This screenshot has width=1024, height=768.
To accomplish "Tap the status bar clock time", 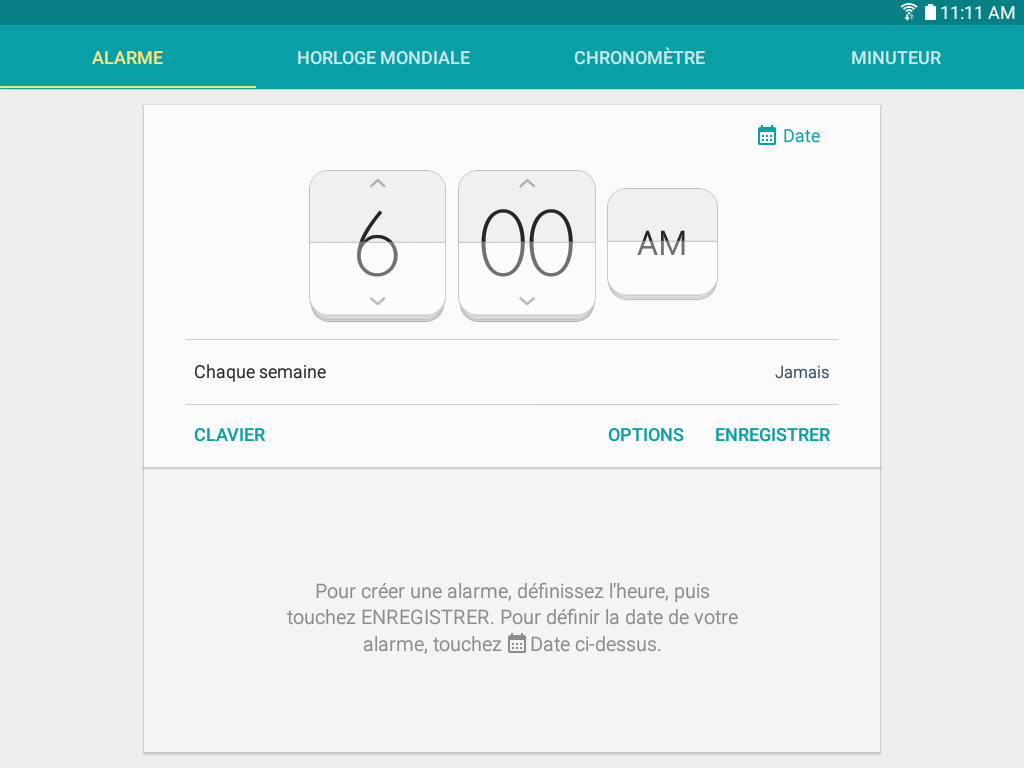I will click(x=978, y=12).
